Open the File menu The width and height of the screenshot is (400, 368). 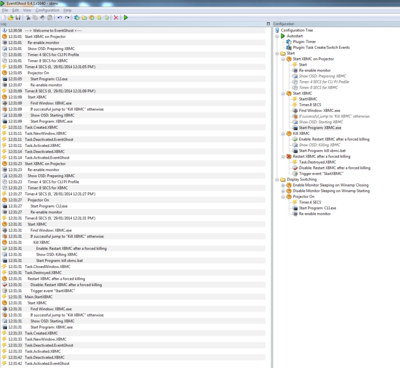(5, 10)
